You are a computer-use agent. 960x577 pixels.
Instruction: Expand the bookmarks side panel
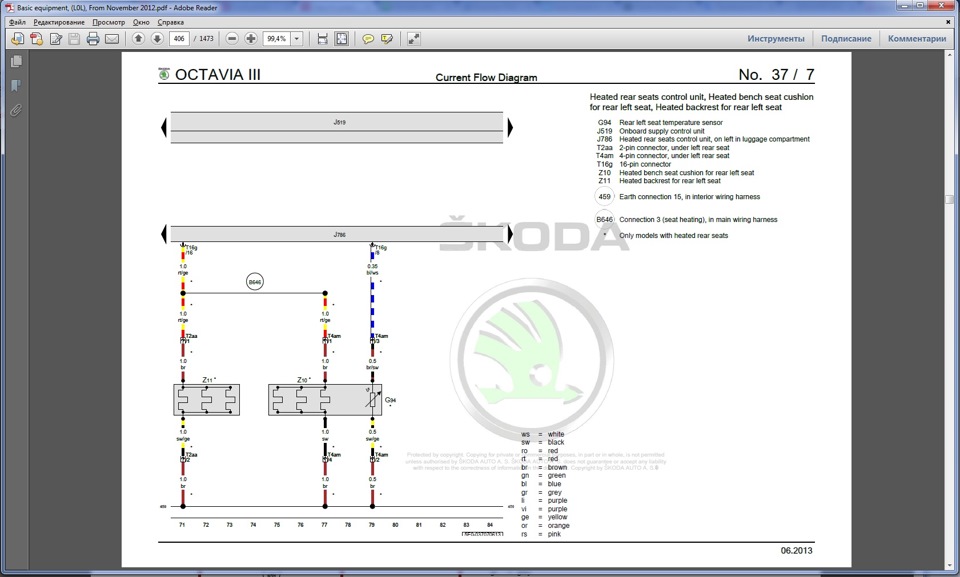pos(17,86)
